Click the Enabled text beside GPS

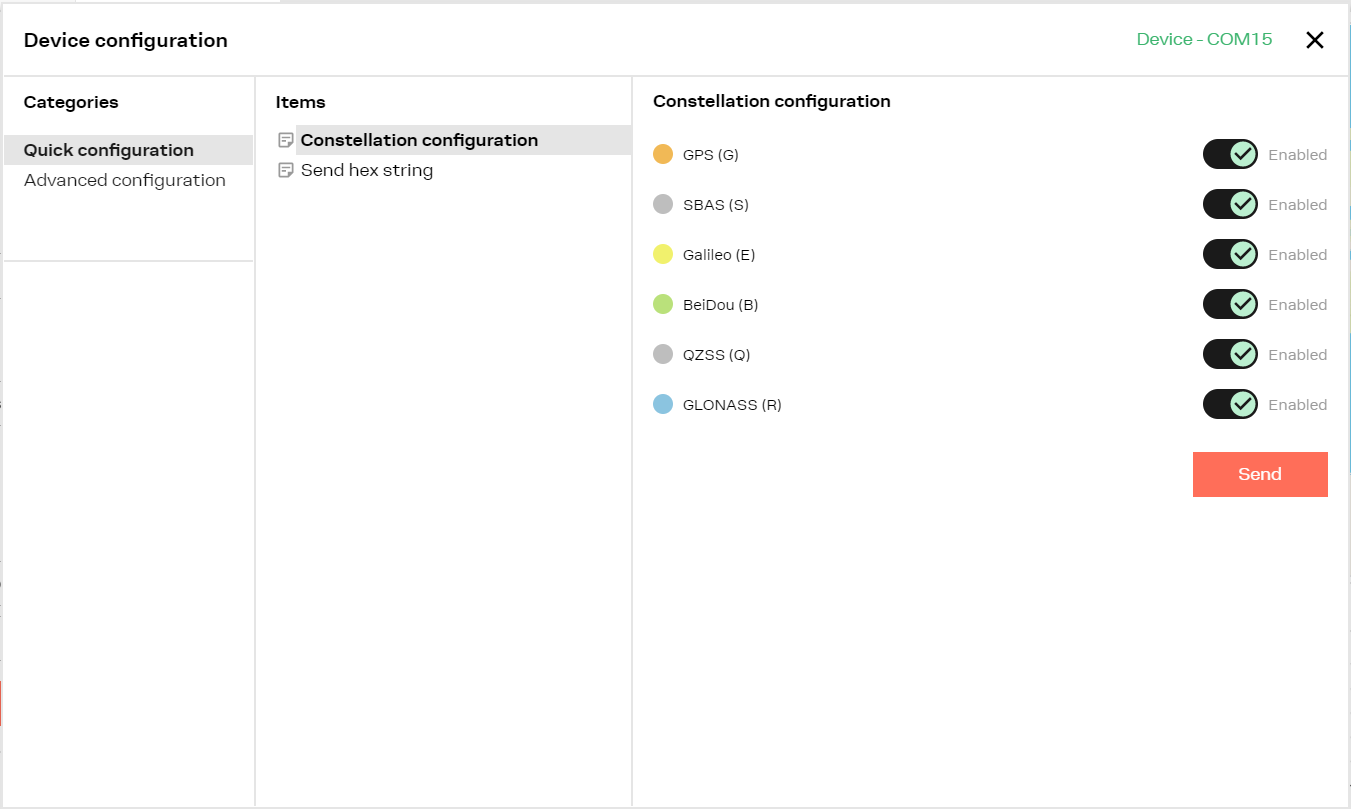coord(1298,155)
